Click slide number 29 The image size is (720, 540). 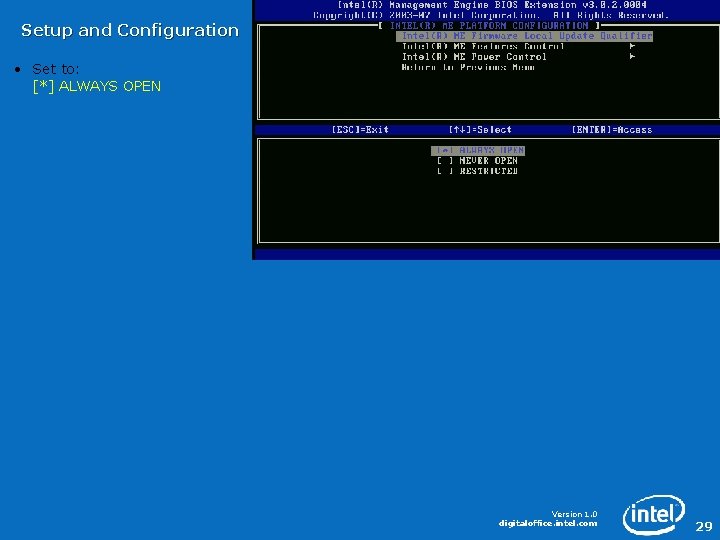pyautogui.click(x=704, y=526)
